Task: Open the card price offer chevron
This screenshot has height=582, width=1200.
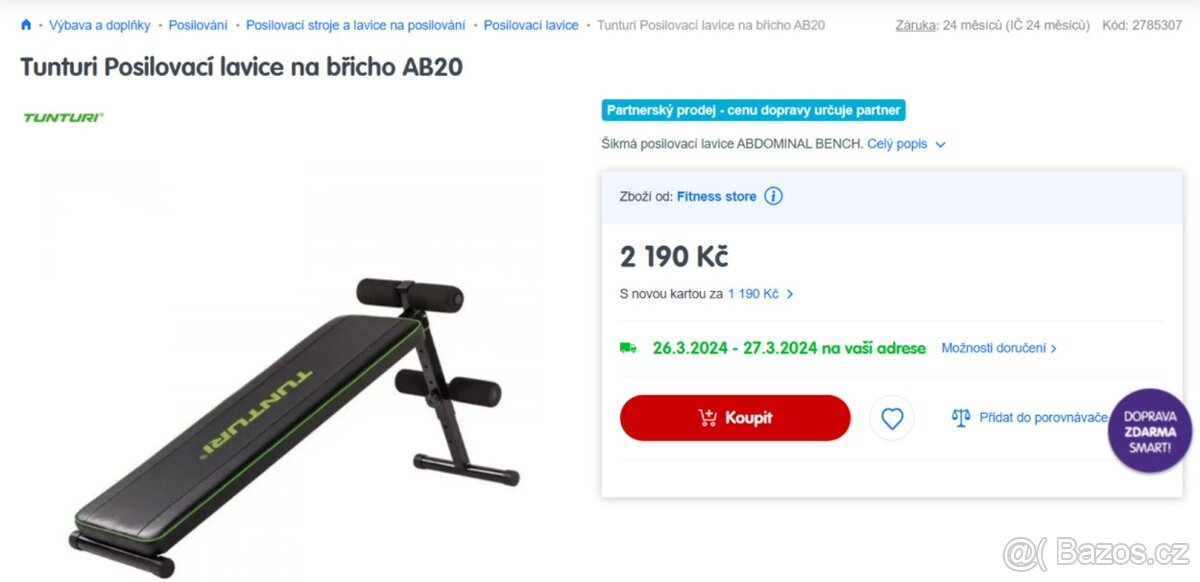Action: 790,294
